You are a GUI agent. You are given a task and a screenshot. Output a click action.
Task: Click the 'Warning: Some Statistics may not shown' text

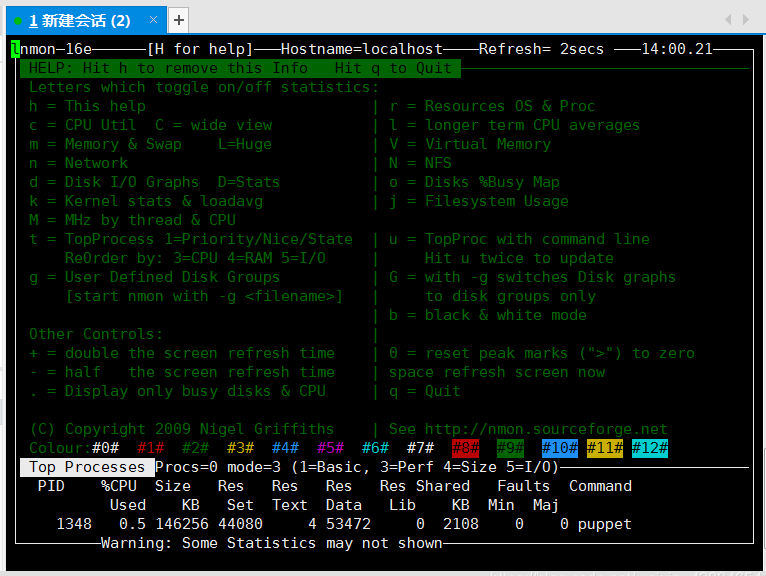tap(272, 543)
